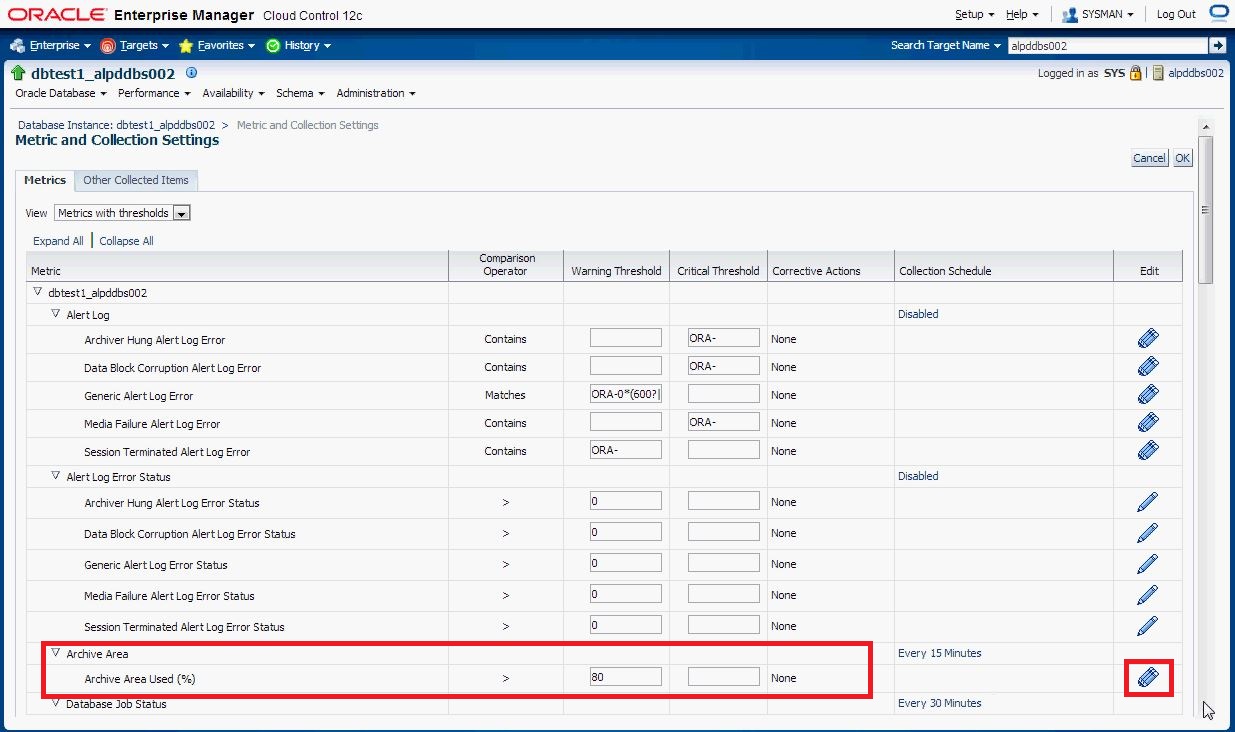Viewport: 1235px width, 732px height.
Task: Click the page vertical scrollbar thumb
Action: tap(1205, 209)
